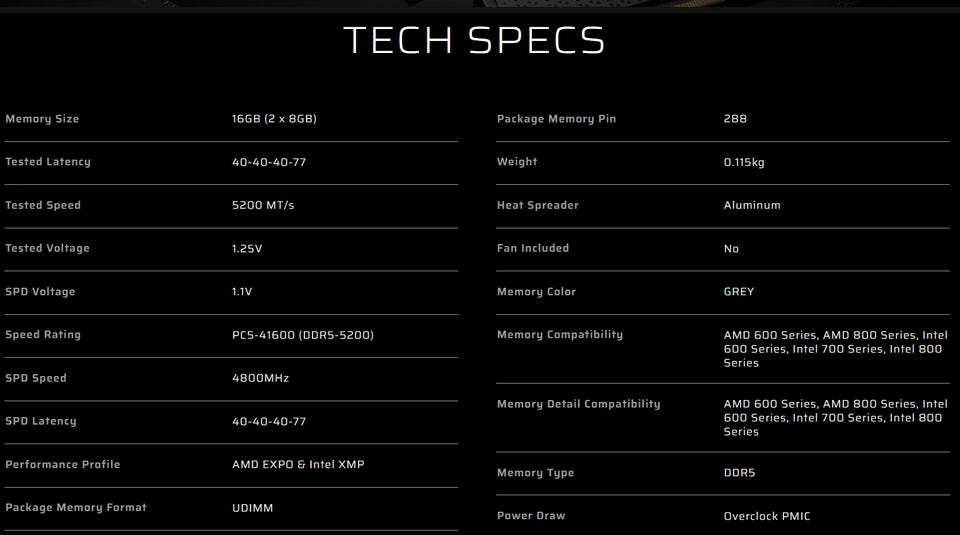Select the 1.25V tested voltage value
Image resolution: width=960 pixels, height=535 pixels.
[247, 249]
